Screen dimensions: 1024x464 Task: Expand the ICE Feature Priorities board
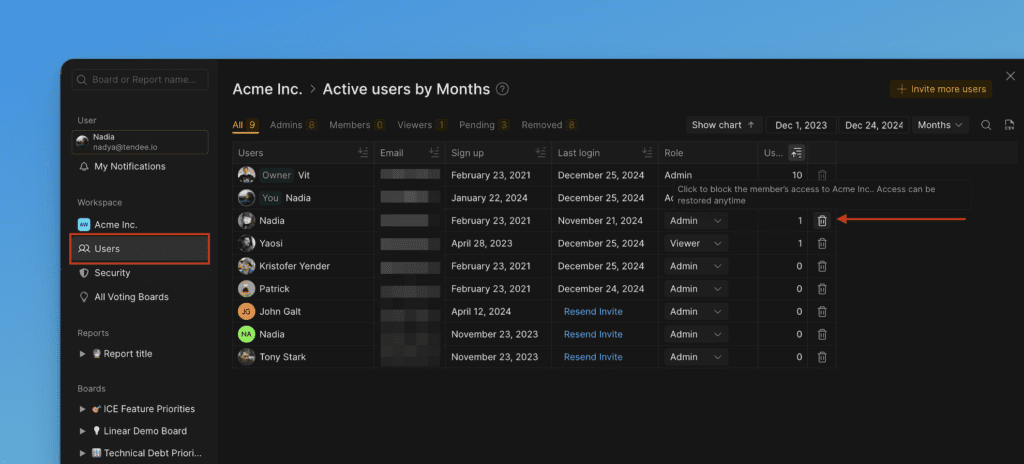tap(83, 409)
